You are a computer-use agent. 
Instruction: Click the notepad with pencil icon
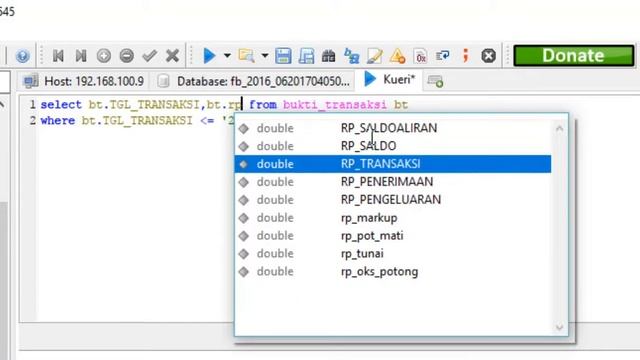click(x=374, y=56)
